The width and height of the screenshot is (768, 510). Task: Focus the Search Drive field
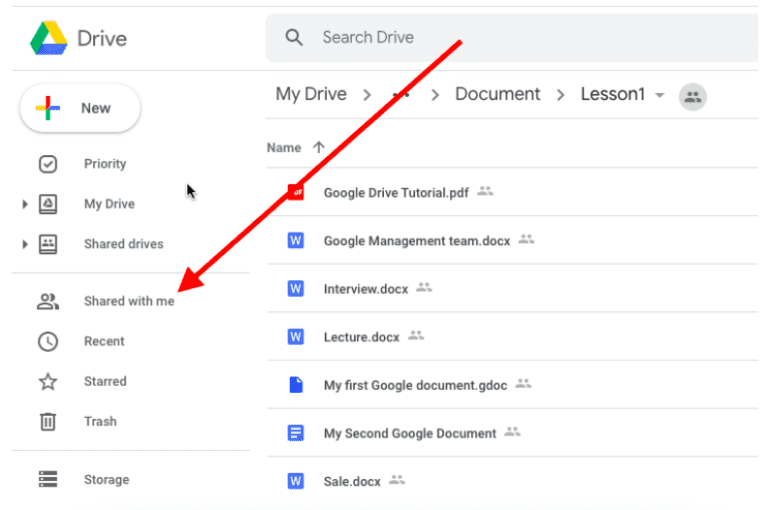(511, 38)
